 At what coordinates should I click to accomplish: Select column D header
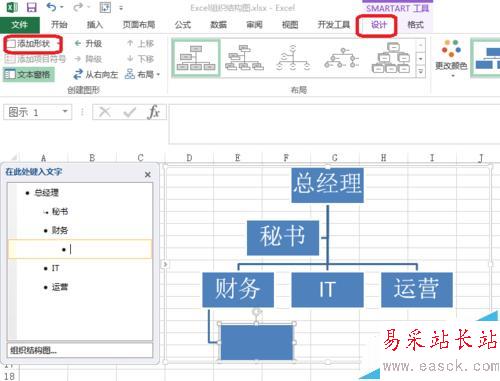[189, 158]
